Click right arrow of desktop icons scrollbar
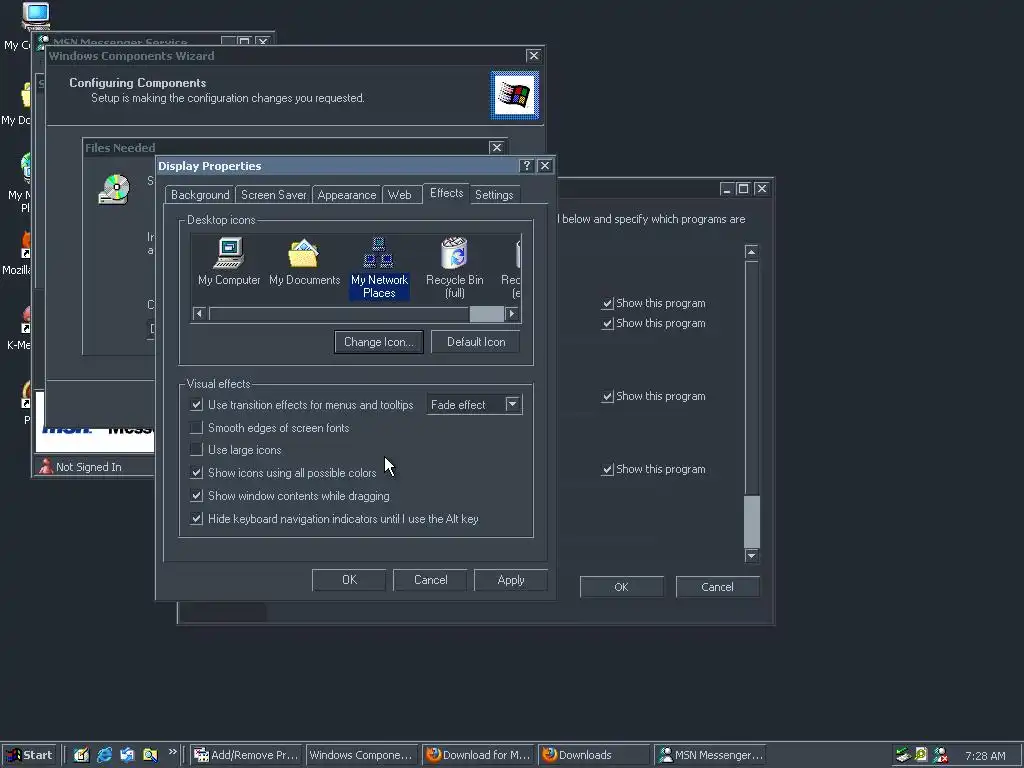The width and height of the screenshot is (1024, 768). coord(512,314)
